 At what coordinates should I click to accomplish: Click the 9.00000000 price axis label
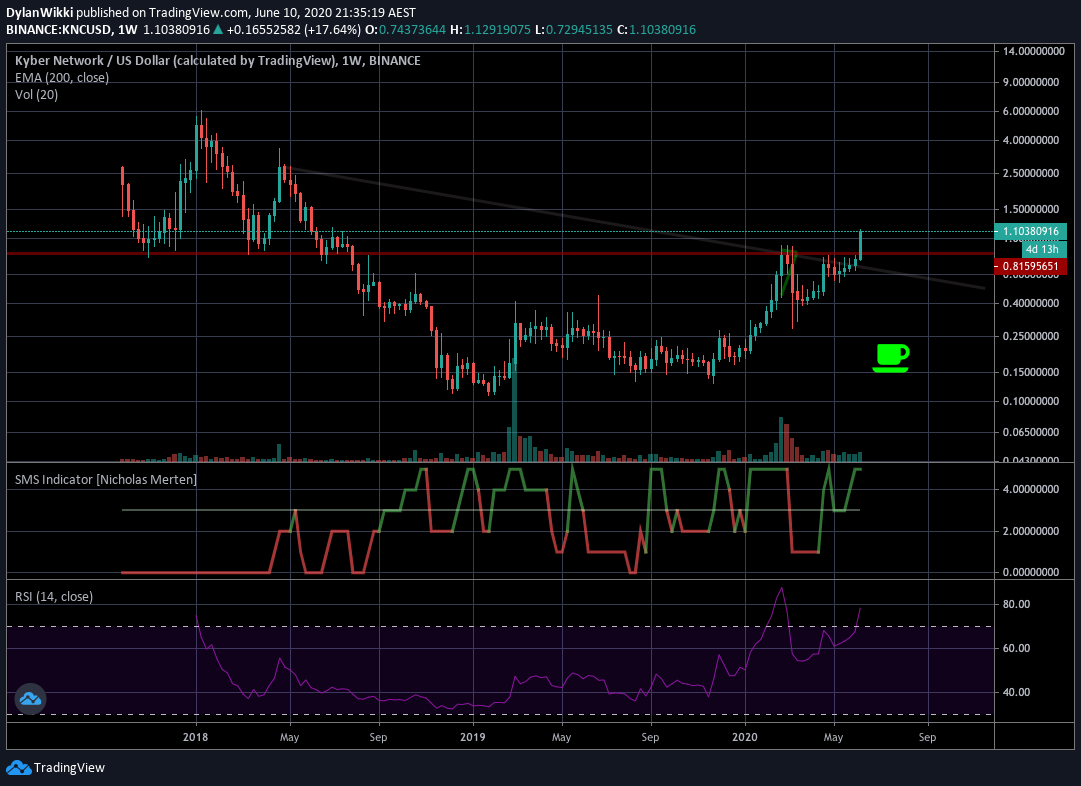(x=1031, y=82)
